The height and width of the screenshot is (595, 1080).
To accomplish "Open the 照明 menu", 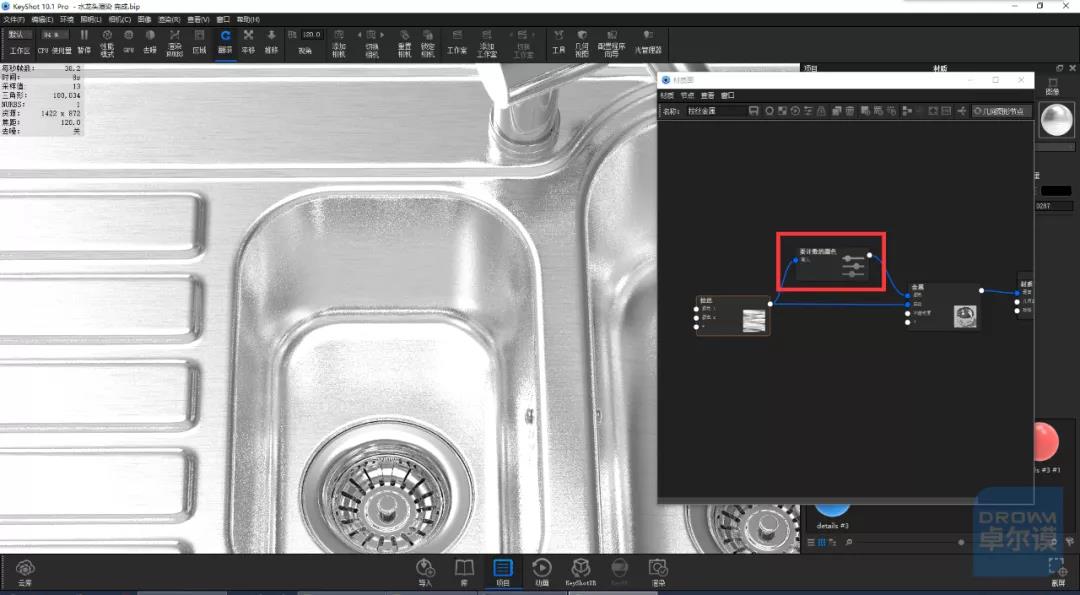I will 90,20.
